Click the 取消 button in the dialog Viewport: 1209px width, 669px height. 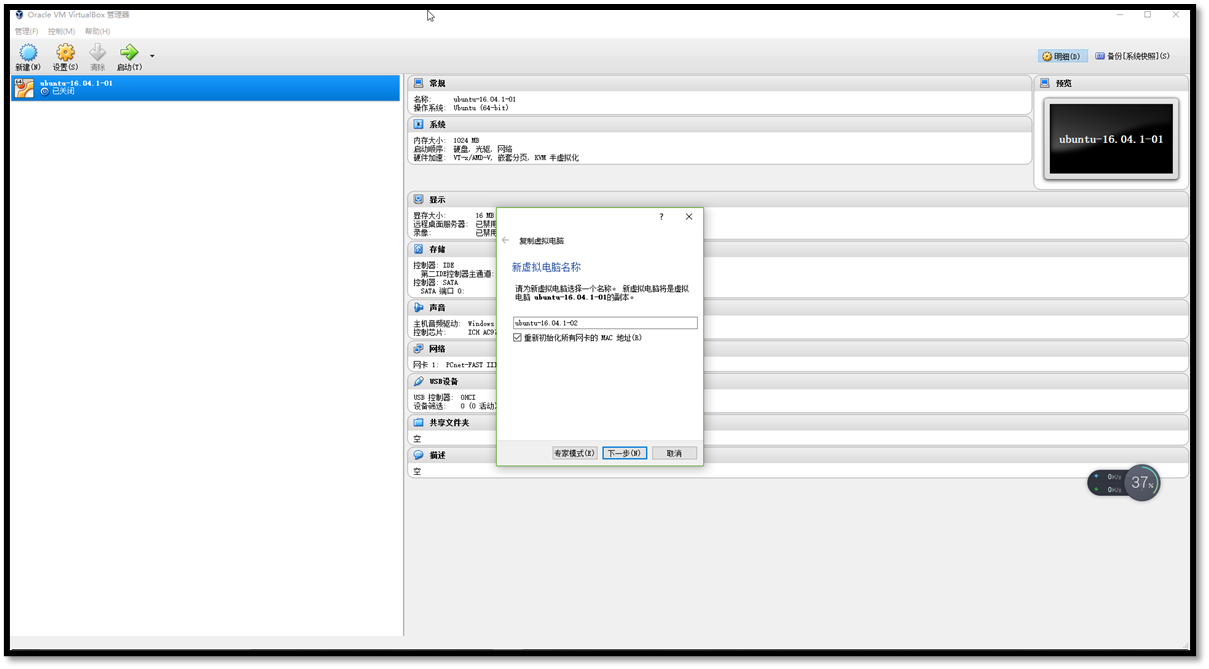pos(674,453)
